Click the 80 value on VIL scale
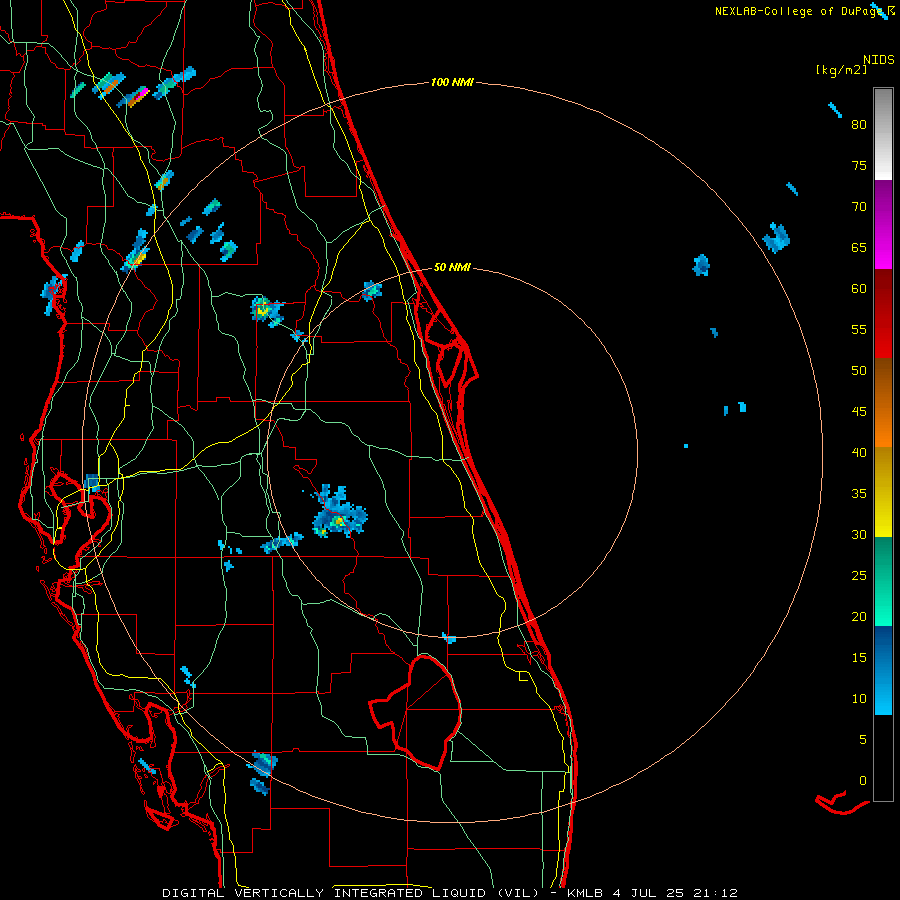Viewport: 900px width, 900px height. pyautogui.click(x=859, y=125)
